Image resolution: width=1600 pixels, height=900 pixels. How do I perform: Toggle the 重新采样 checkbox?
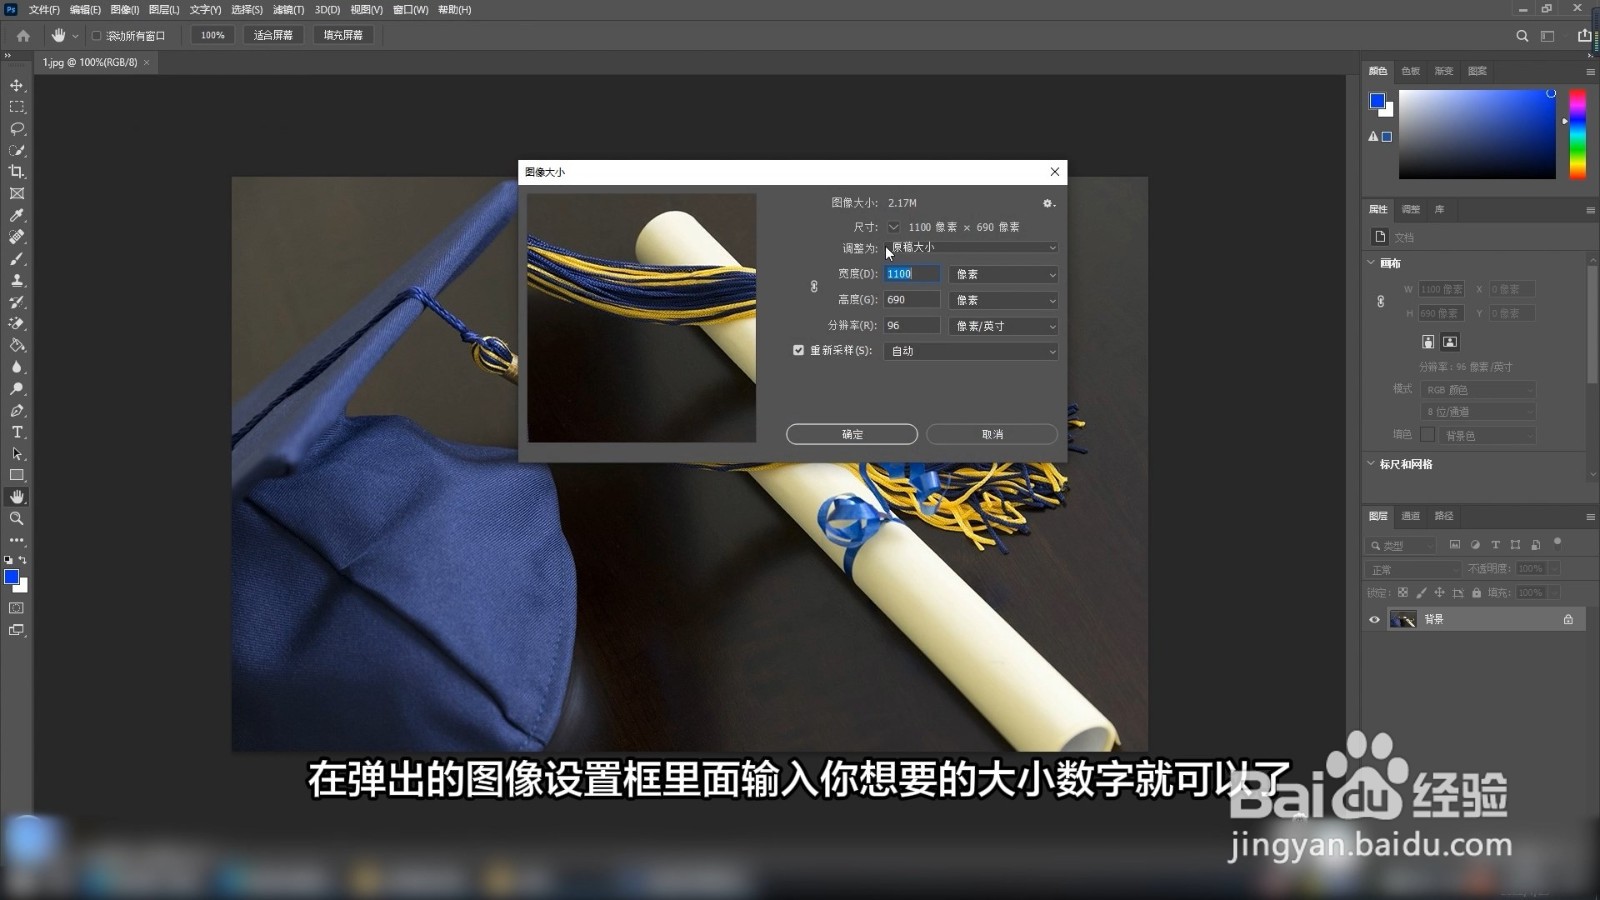(798, 350)
